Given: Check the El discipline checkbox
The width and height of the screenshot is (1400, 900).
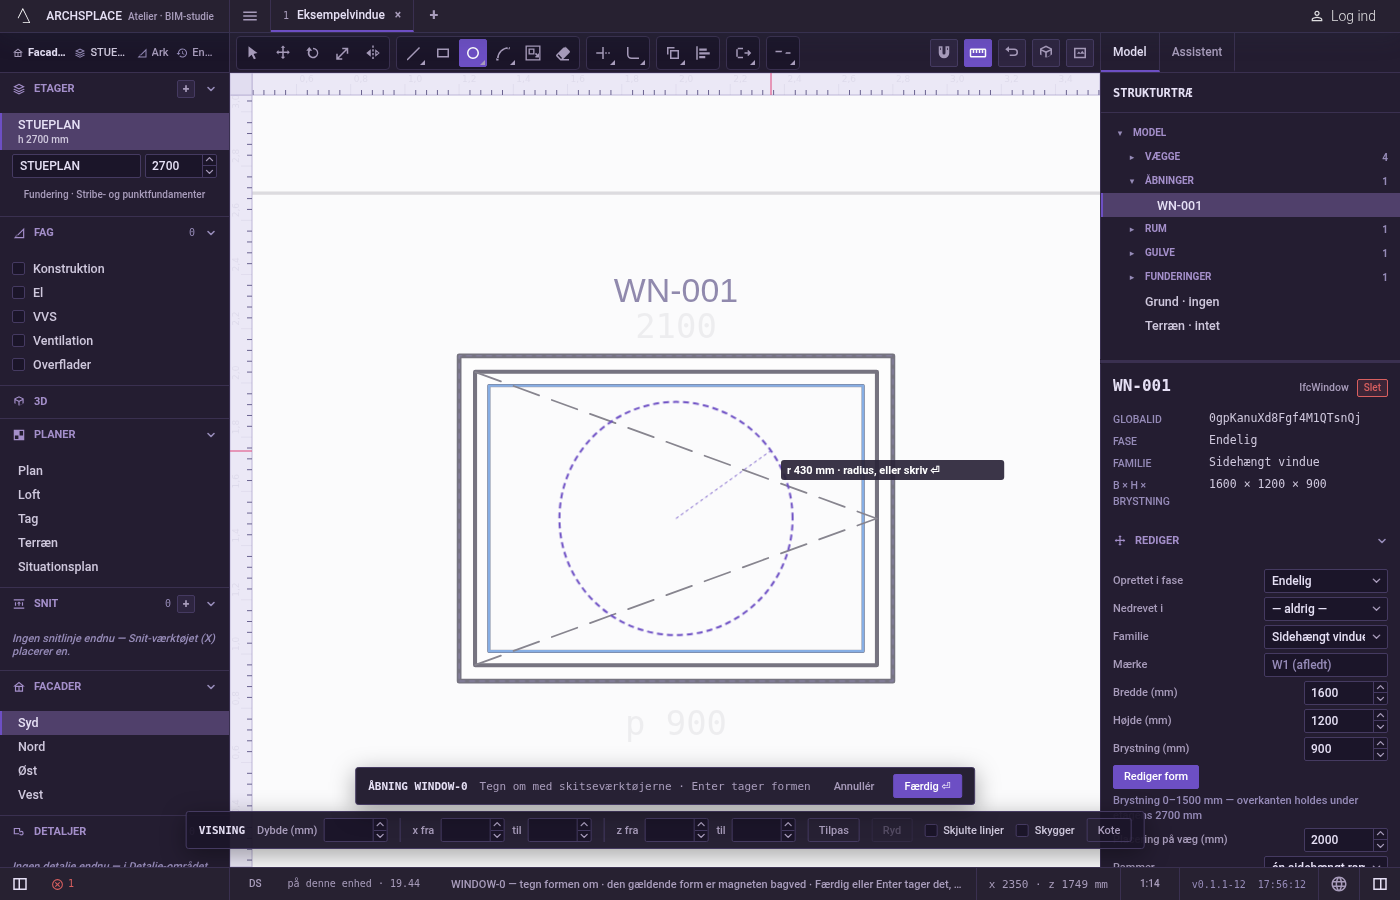Looking at the screenshot, I should pyautogui.click(x=18, y=292).
